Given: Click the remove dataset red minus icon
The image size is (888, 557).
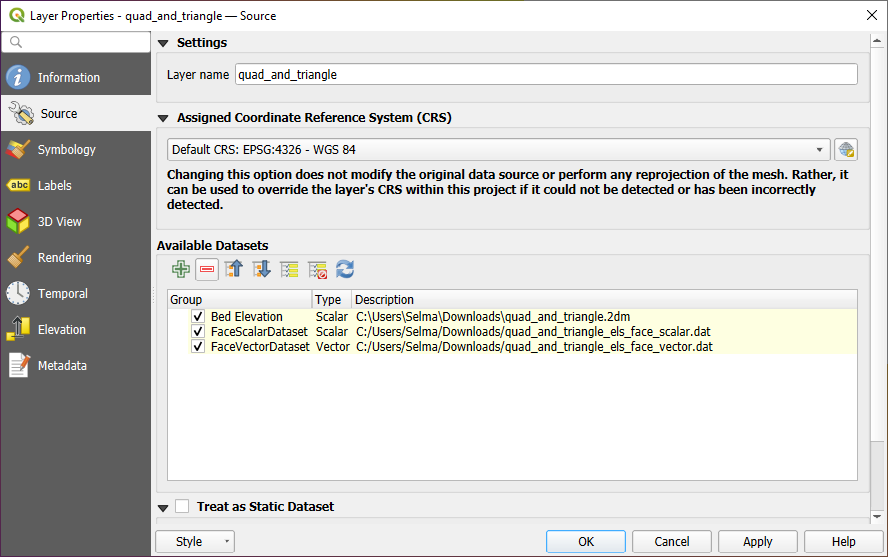Looking at the screenshot, I should coord(208,269).
